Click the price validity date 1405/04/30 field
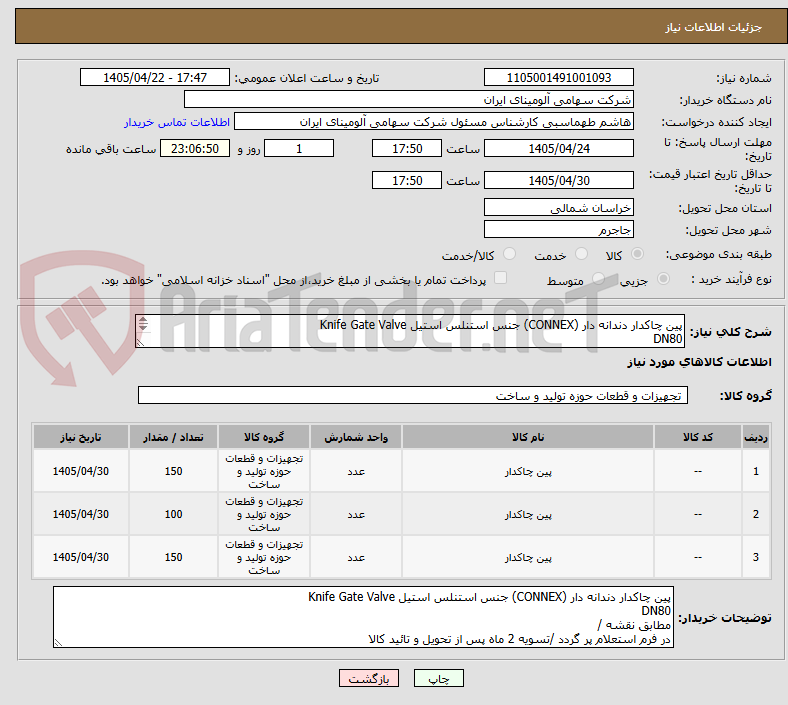The image size is (788, 705). pyautogui.click(x=558, y=180)
